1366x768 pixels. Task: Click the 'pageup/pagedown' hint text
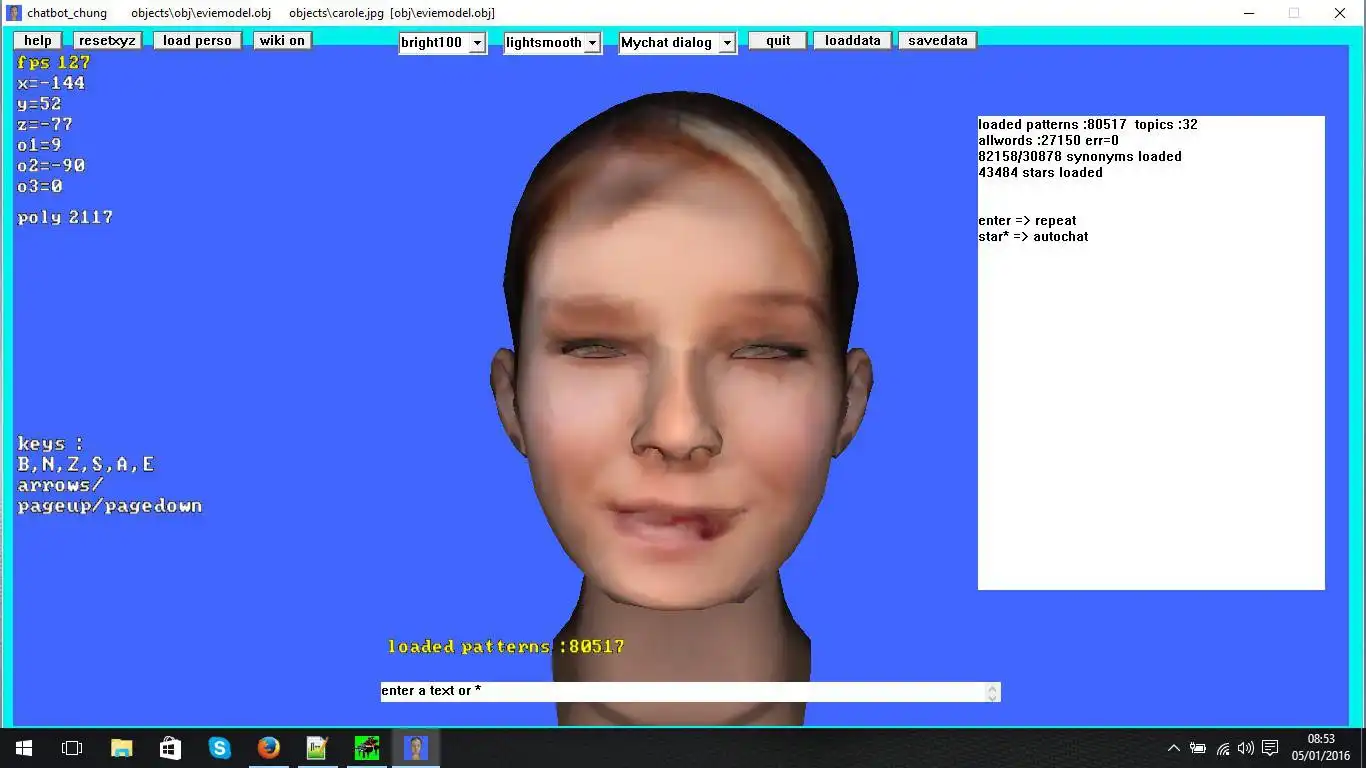110,506
